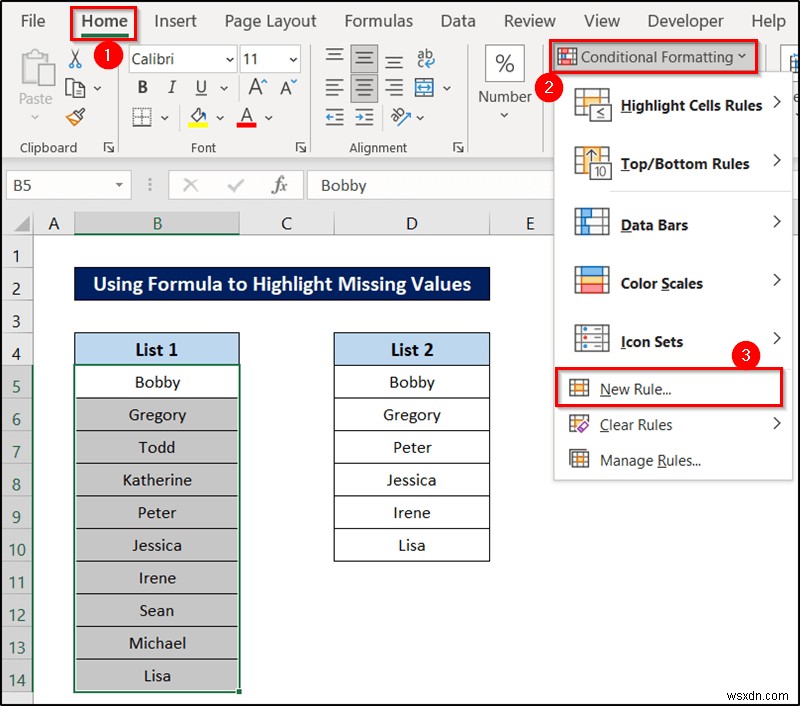
Task: Click the Copy icon in Clipboard group
Action: pos(74,88)
